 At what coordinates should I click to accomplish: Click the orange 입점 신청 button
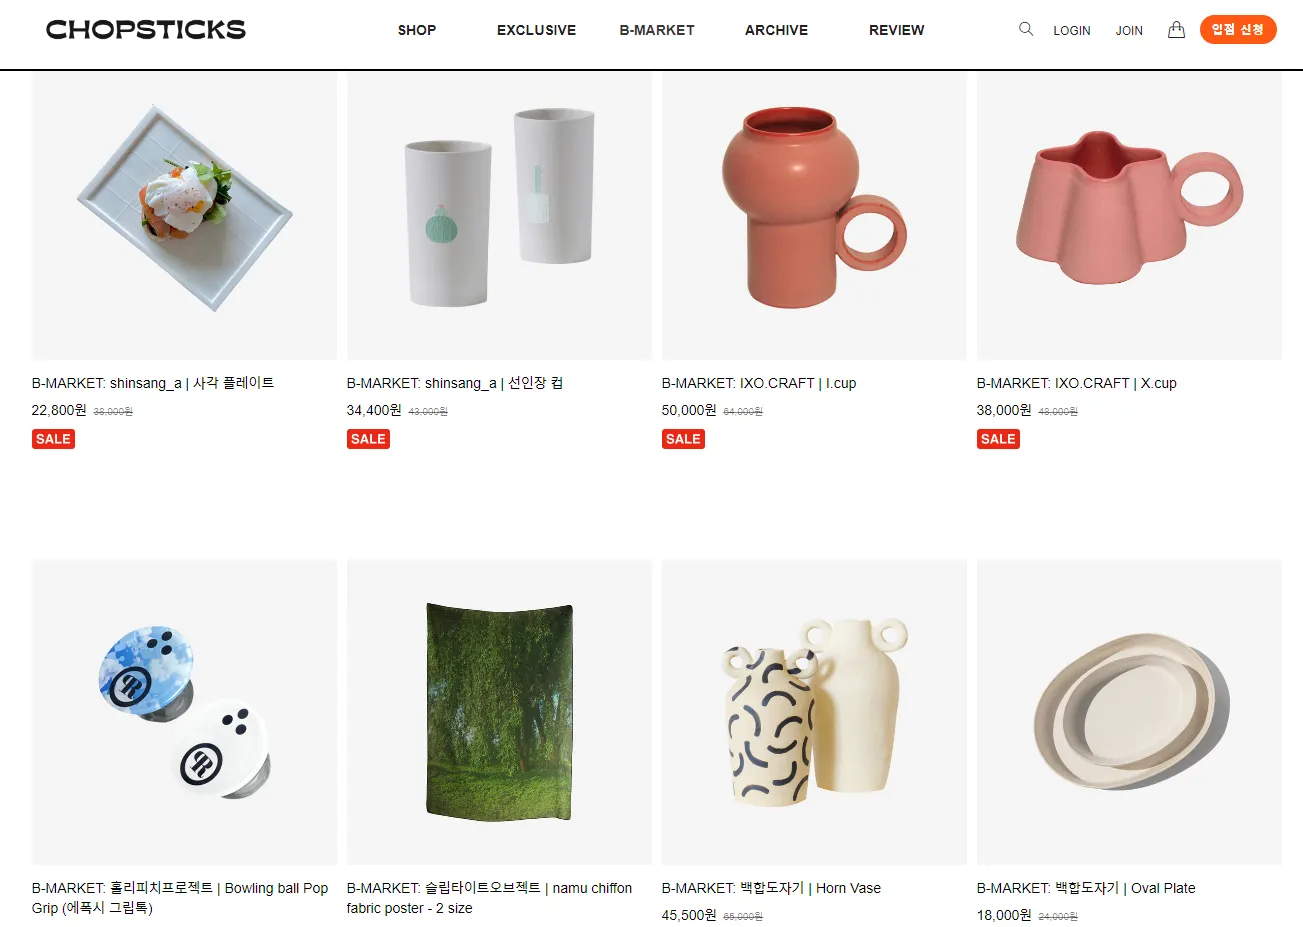1238,30
